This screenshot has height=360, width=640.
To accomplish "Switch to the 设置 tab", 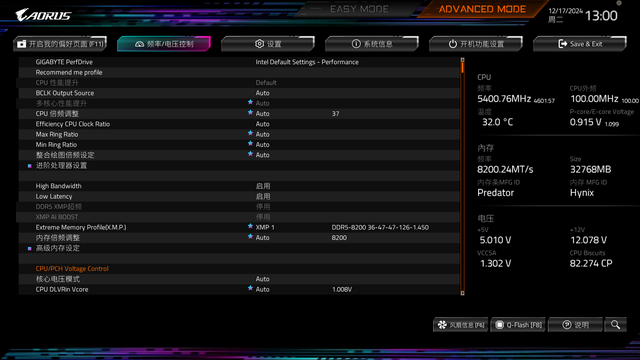I will [268, 44].
